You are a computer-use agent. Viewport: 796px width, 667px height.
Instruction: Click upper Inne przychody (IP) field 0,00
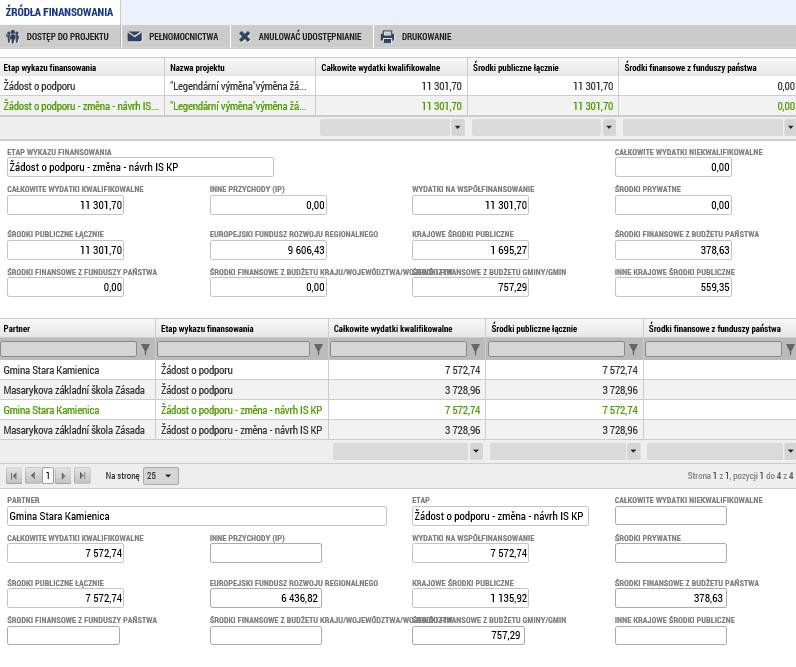pos(268,205)
